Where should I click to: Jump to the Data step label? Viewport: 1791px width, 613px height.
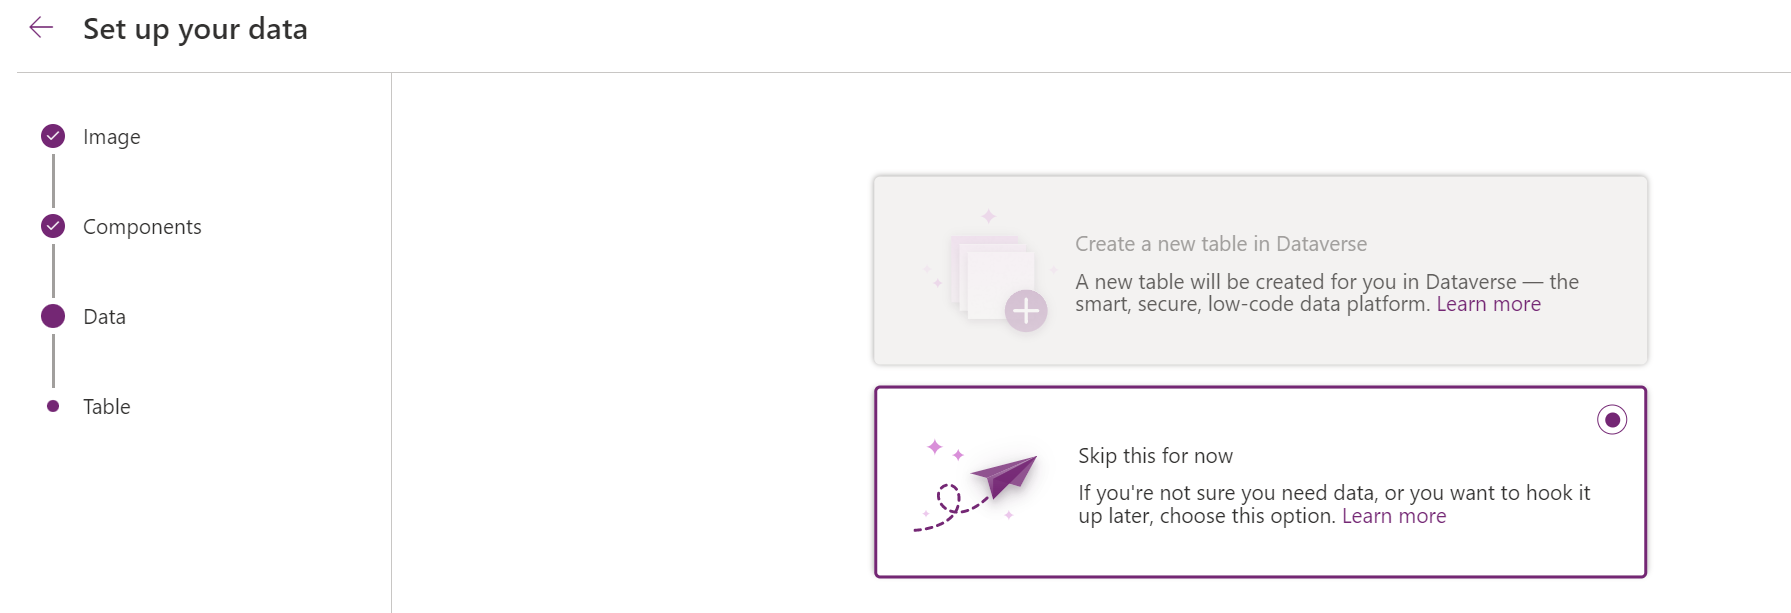[104, 316]
